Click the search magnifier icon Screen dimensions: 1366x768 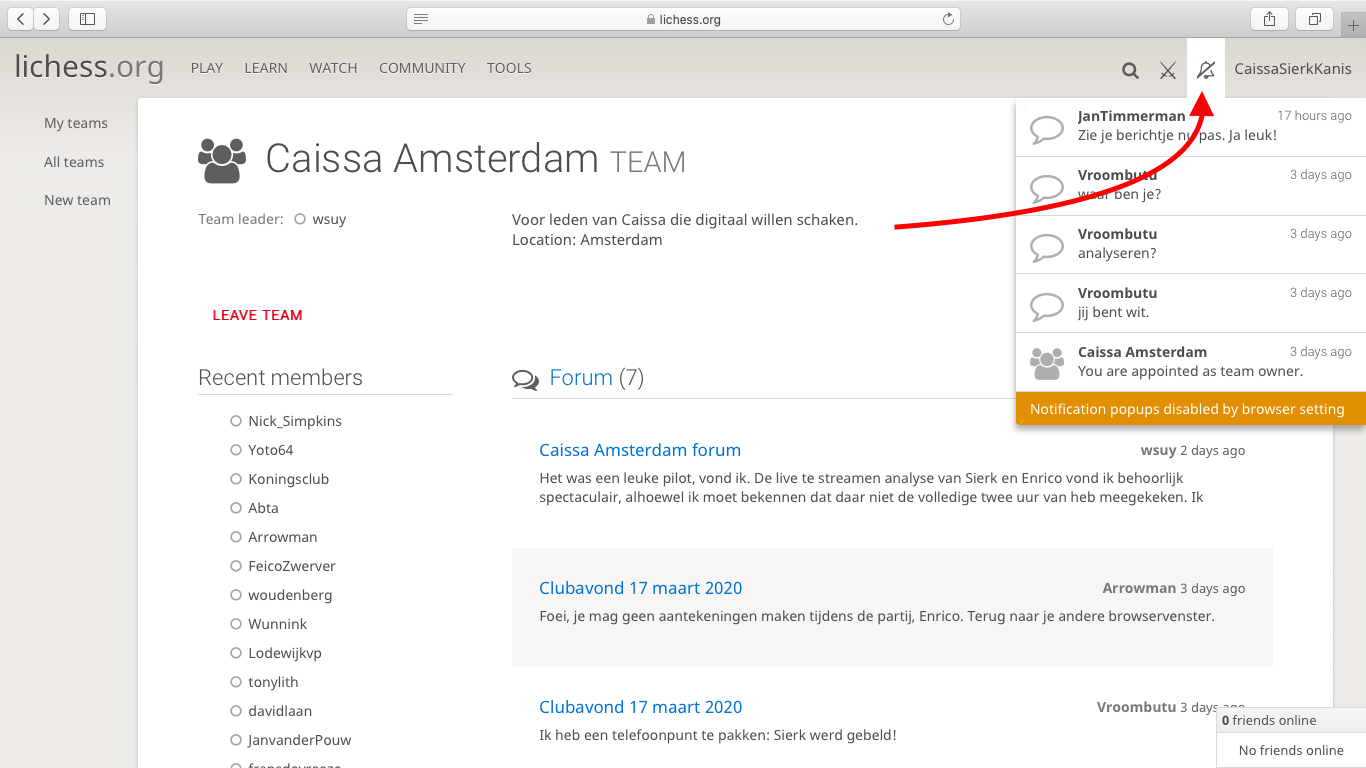point(1130,70)
